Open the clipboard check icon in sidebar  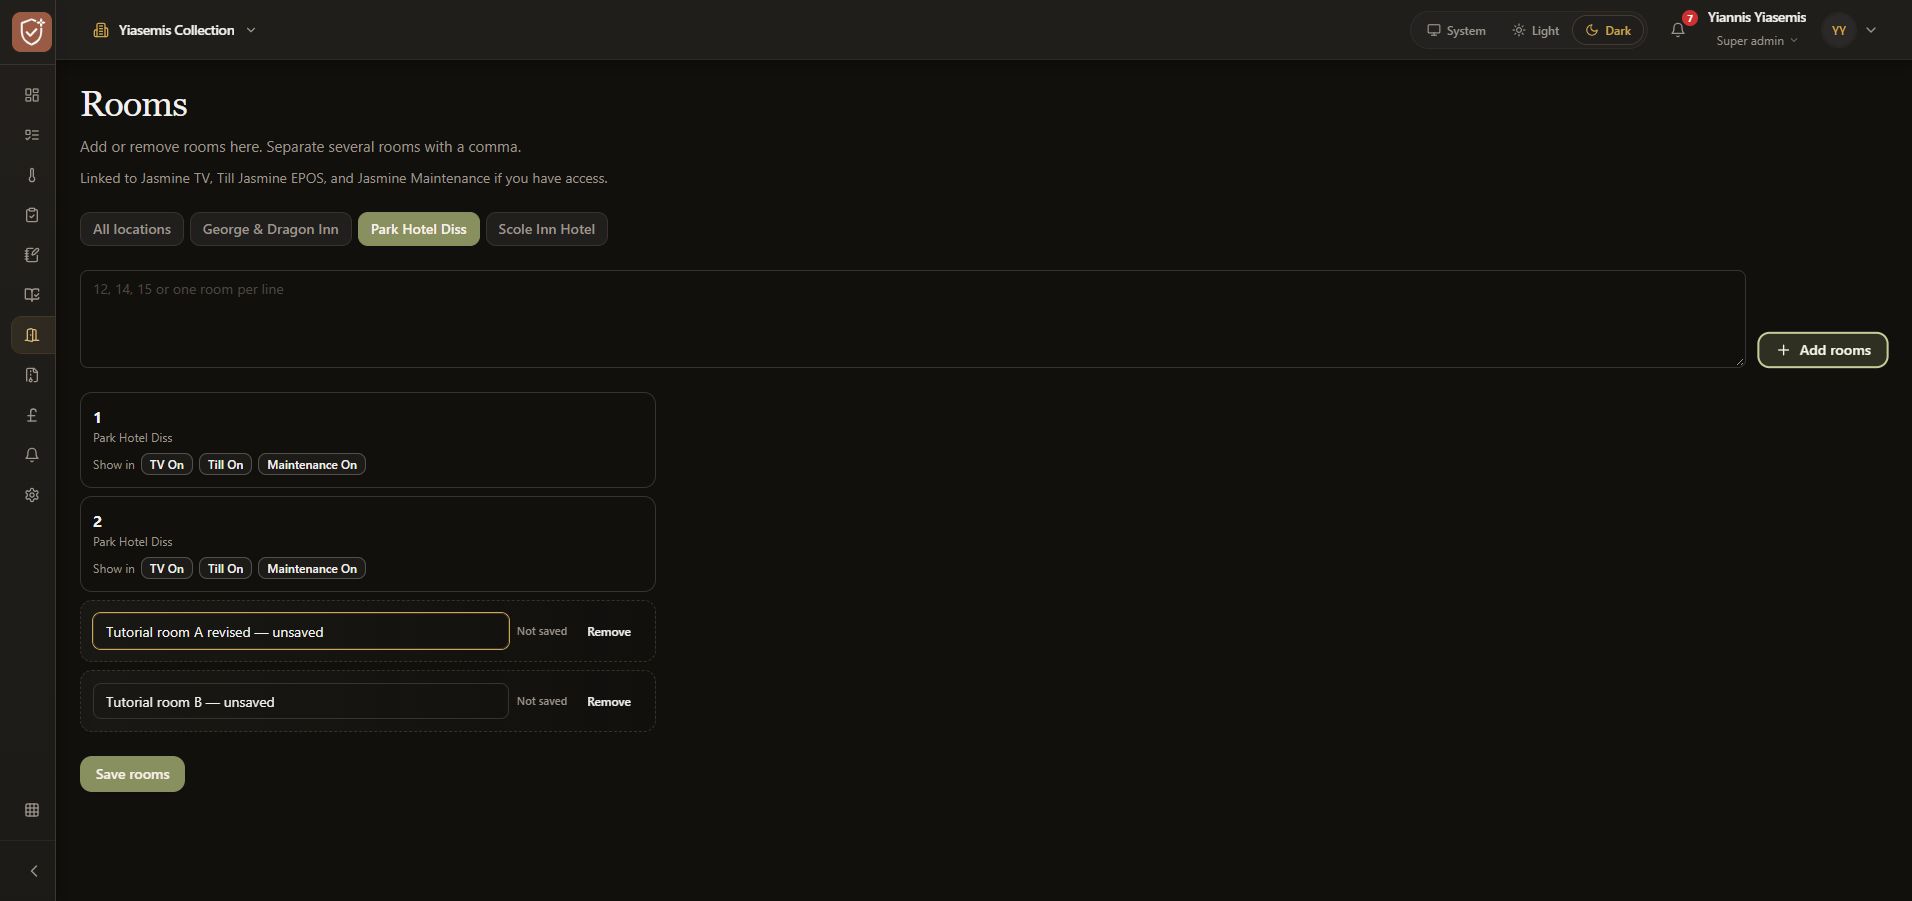tap(32, 215)
